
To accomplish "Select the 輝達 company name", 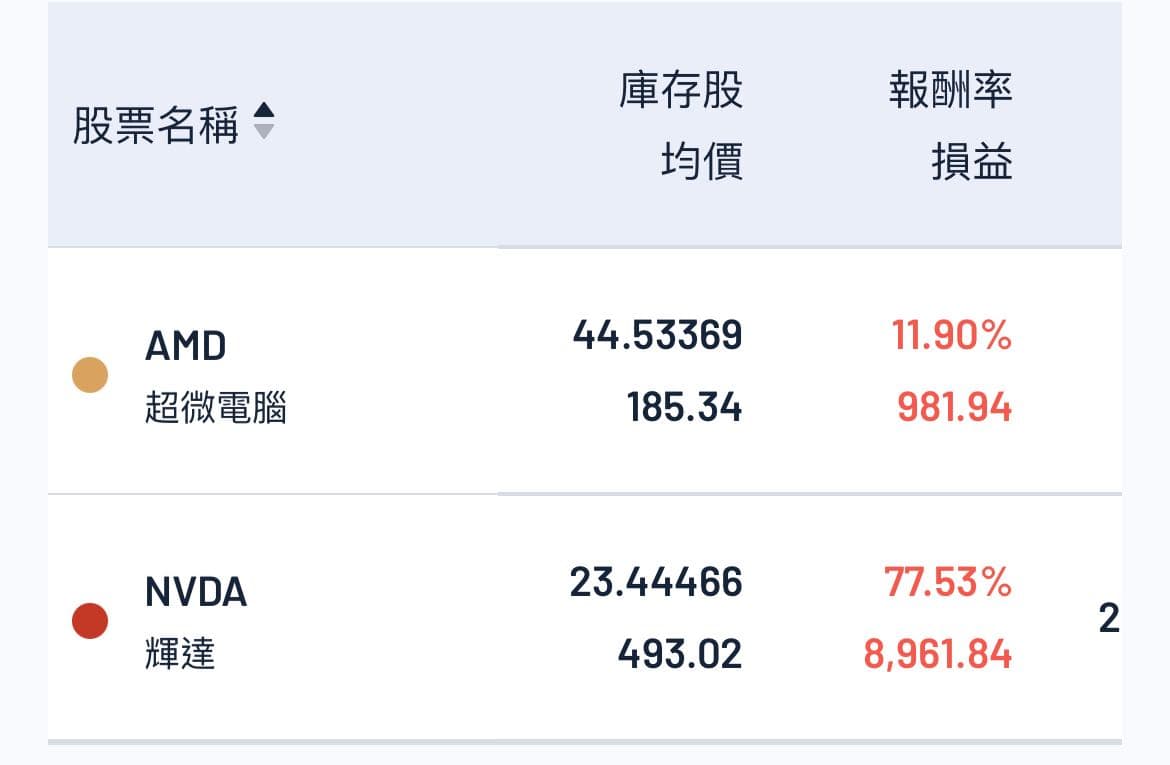I will point(180,655).
